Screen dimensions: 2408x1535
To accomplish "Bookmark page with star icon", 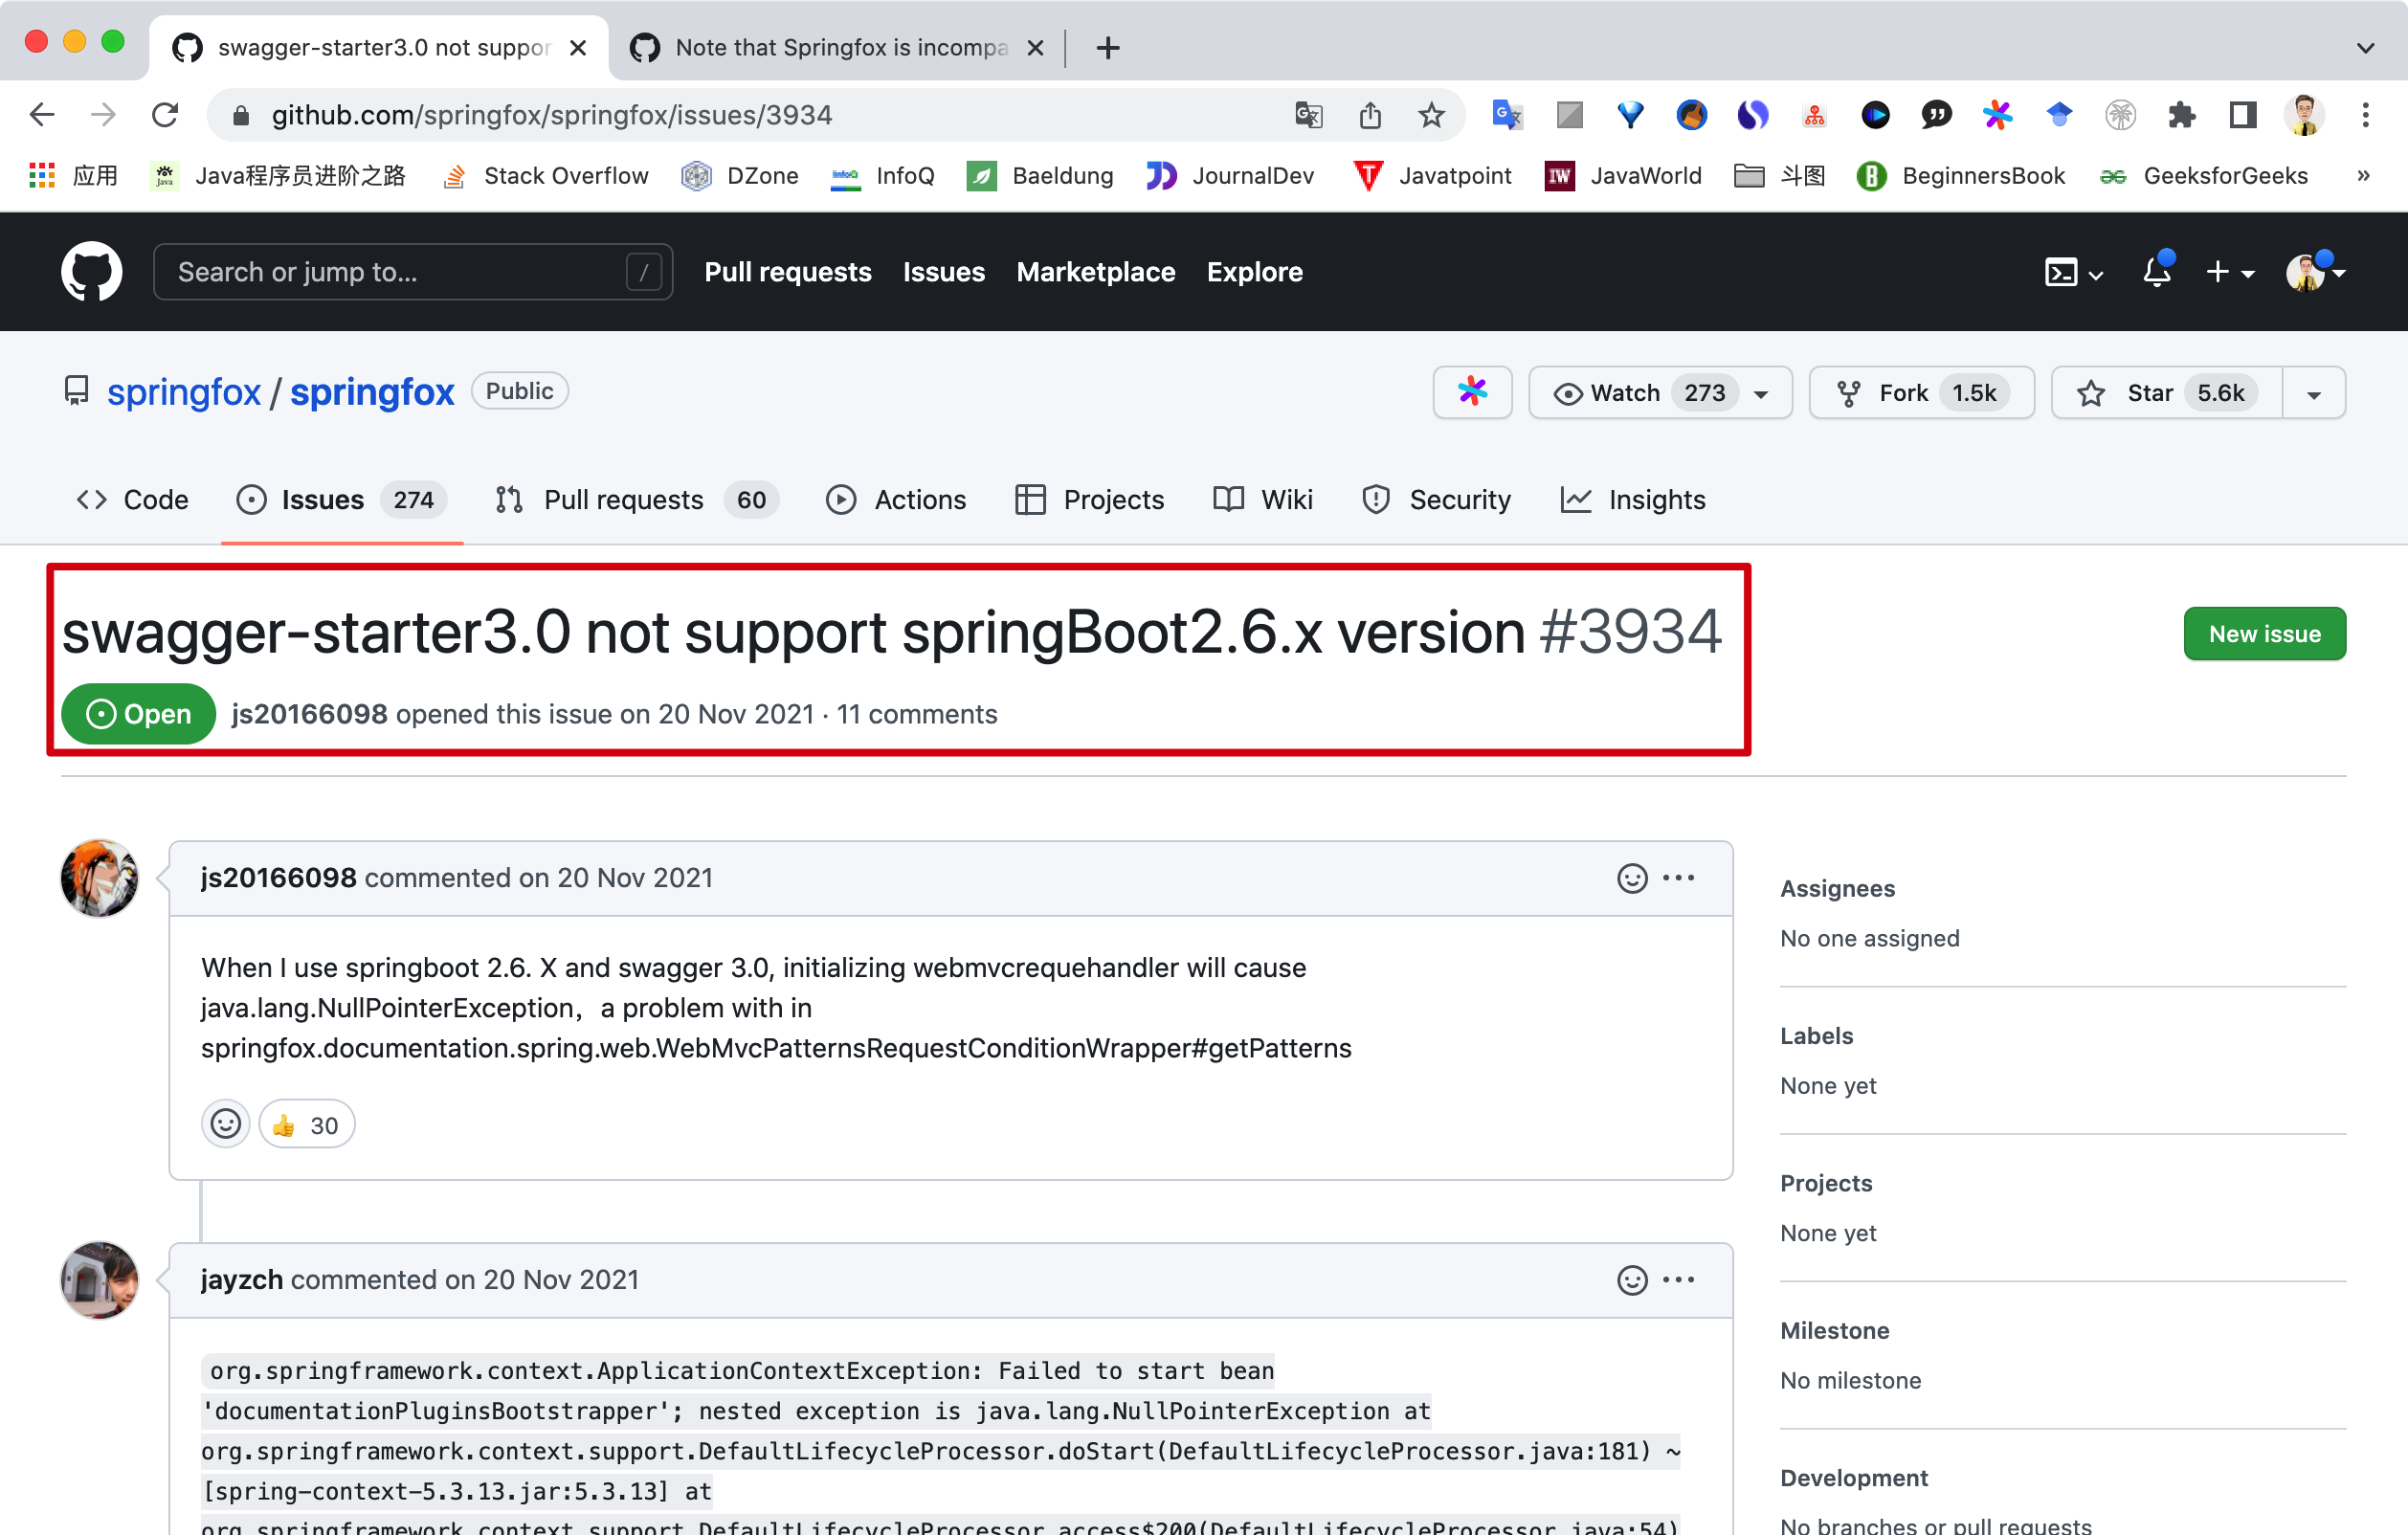I will (x=1431, y=115).
